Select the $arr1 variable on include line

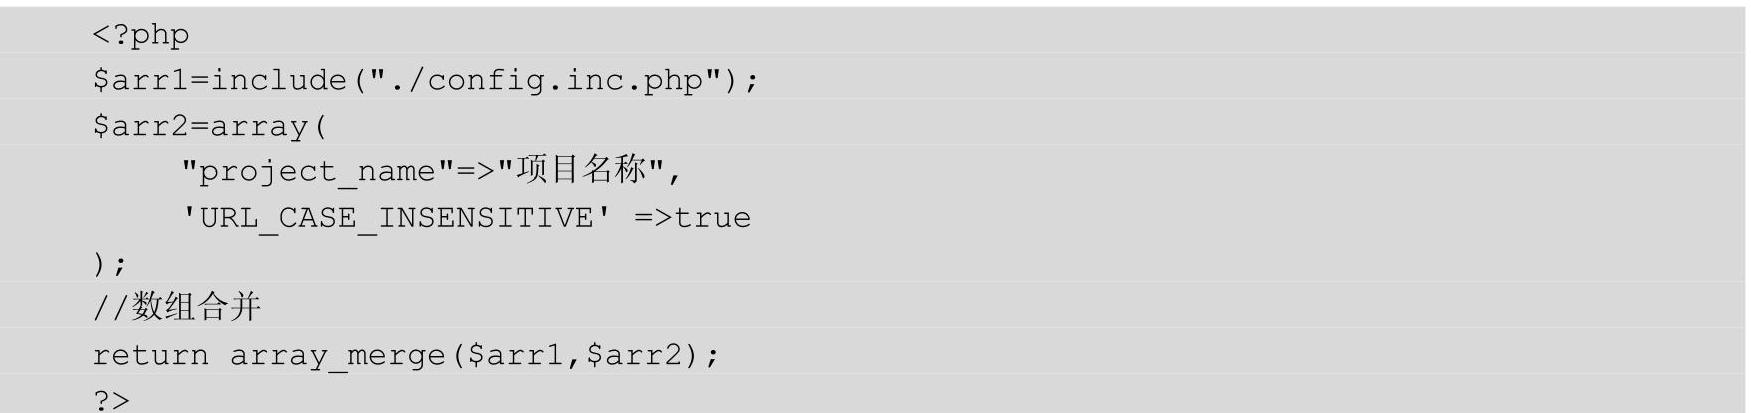point(141,80)
